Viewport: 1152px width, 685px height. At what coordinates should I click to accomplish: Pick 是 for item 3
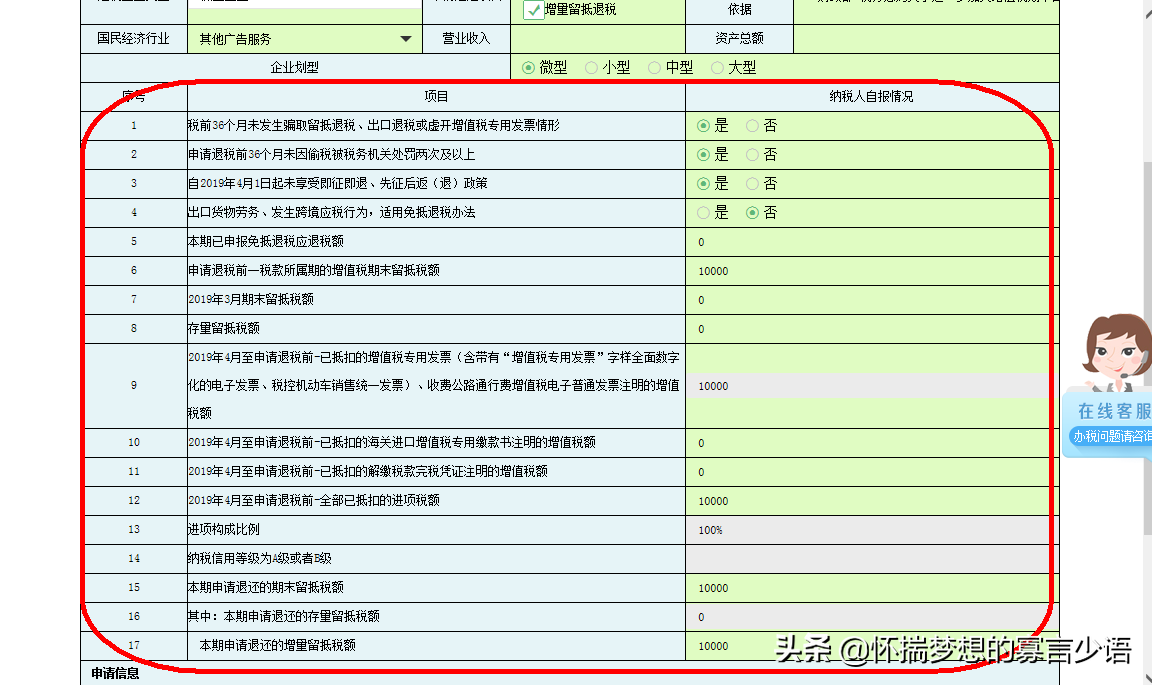tap(704, 184)
